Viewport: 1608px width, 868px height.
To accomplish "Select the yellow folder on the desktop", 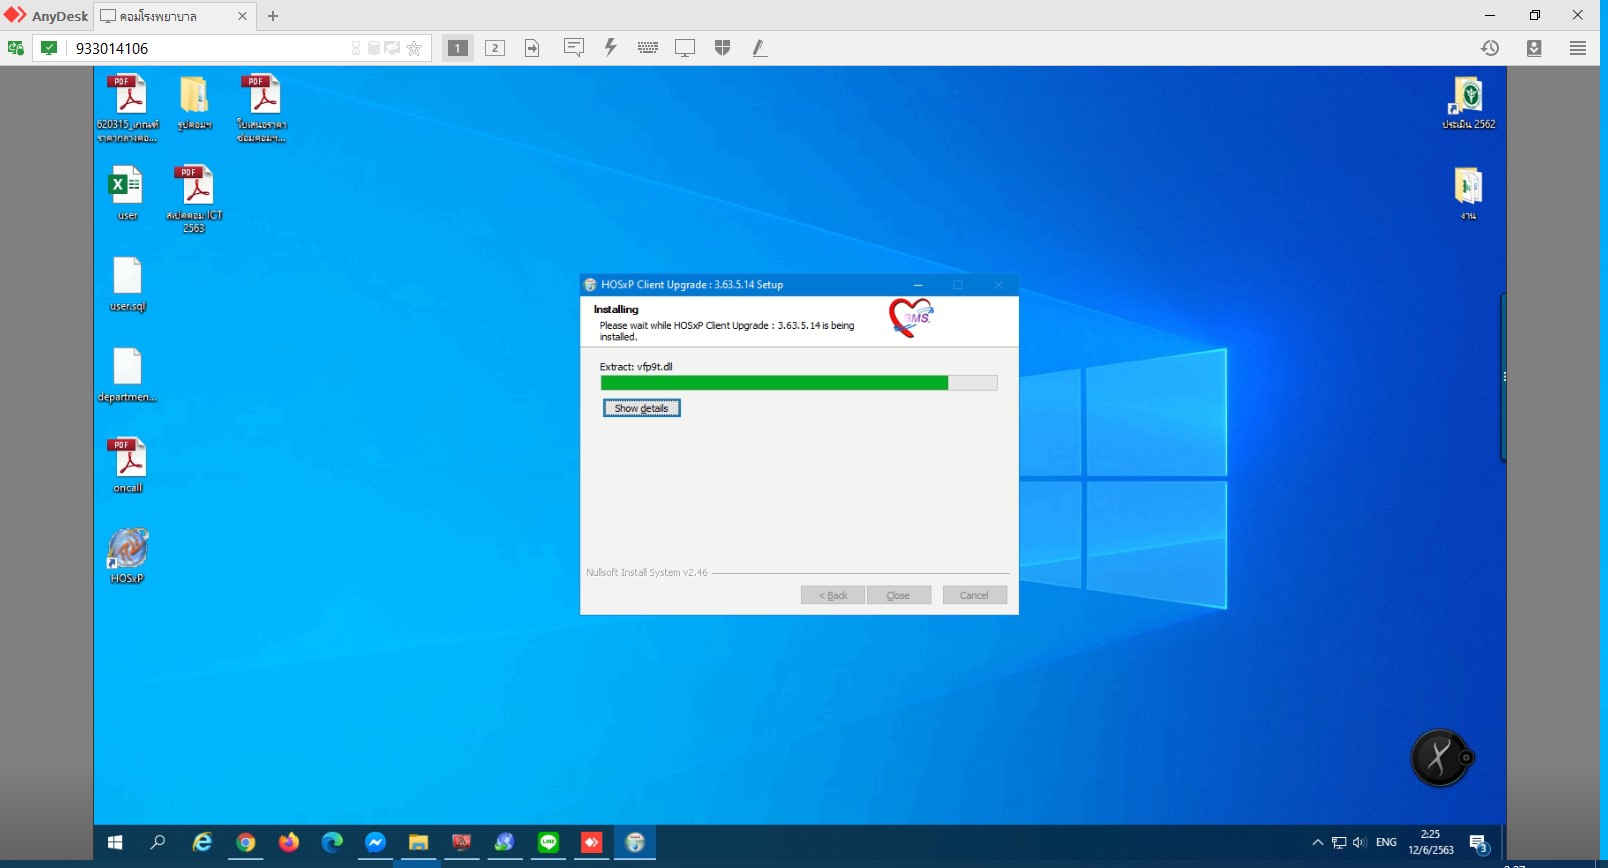I will 194,102.
